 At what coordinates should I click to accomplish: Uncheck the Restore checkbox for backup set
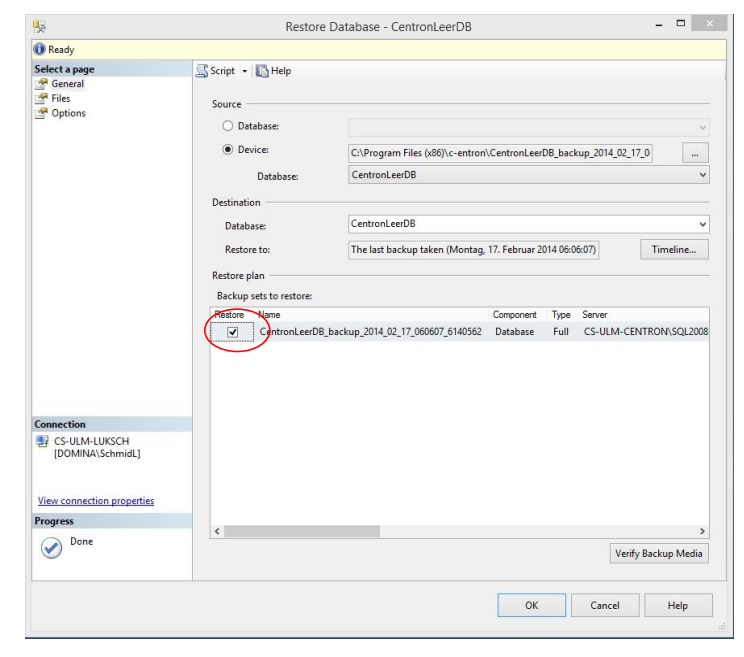[233, 332]
